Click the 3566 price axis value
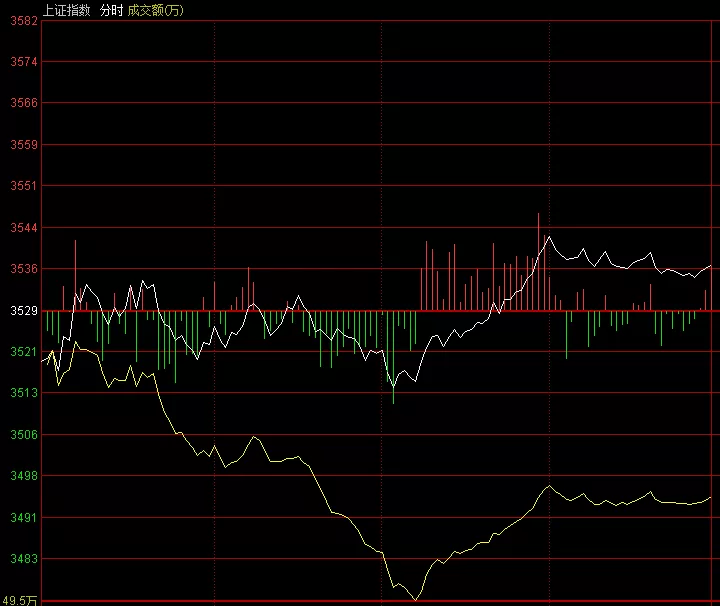This screenshot has height=606, width=720. [x=24, y=102]
